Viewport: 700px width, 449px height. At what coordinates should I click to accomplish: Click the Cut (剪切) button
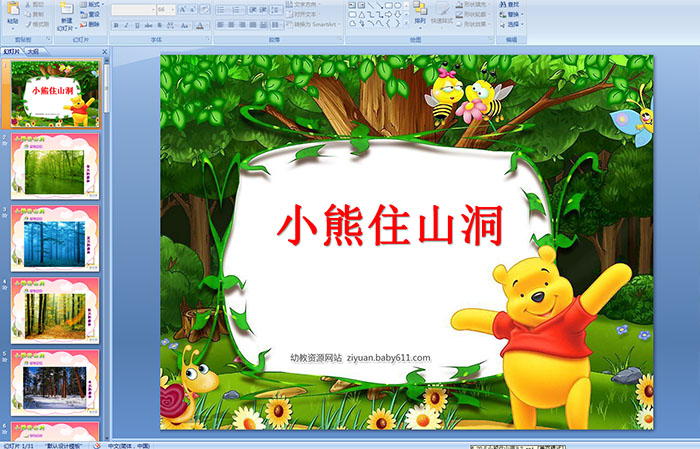pos(35,4)
